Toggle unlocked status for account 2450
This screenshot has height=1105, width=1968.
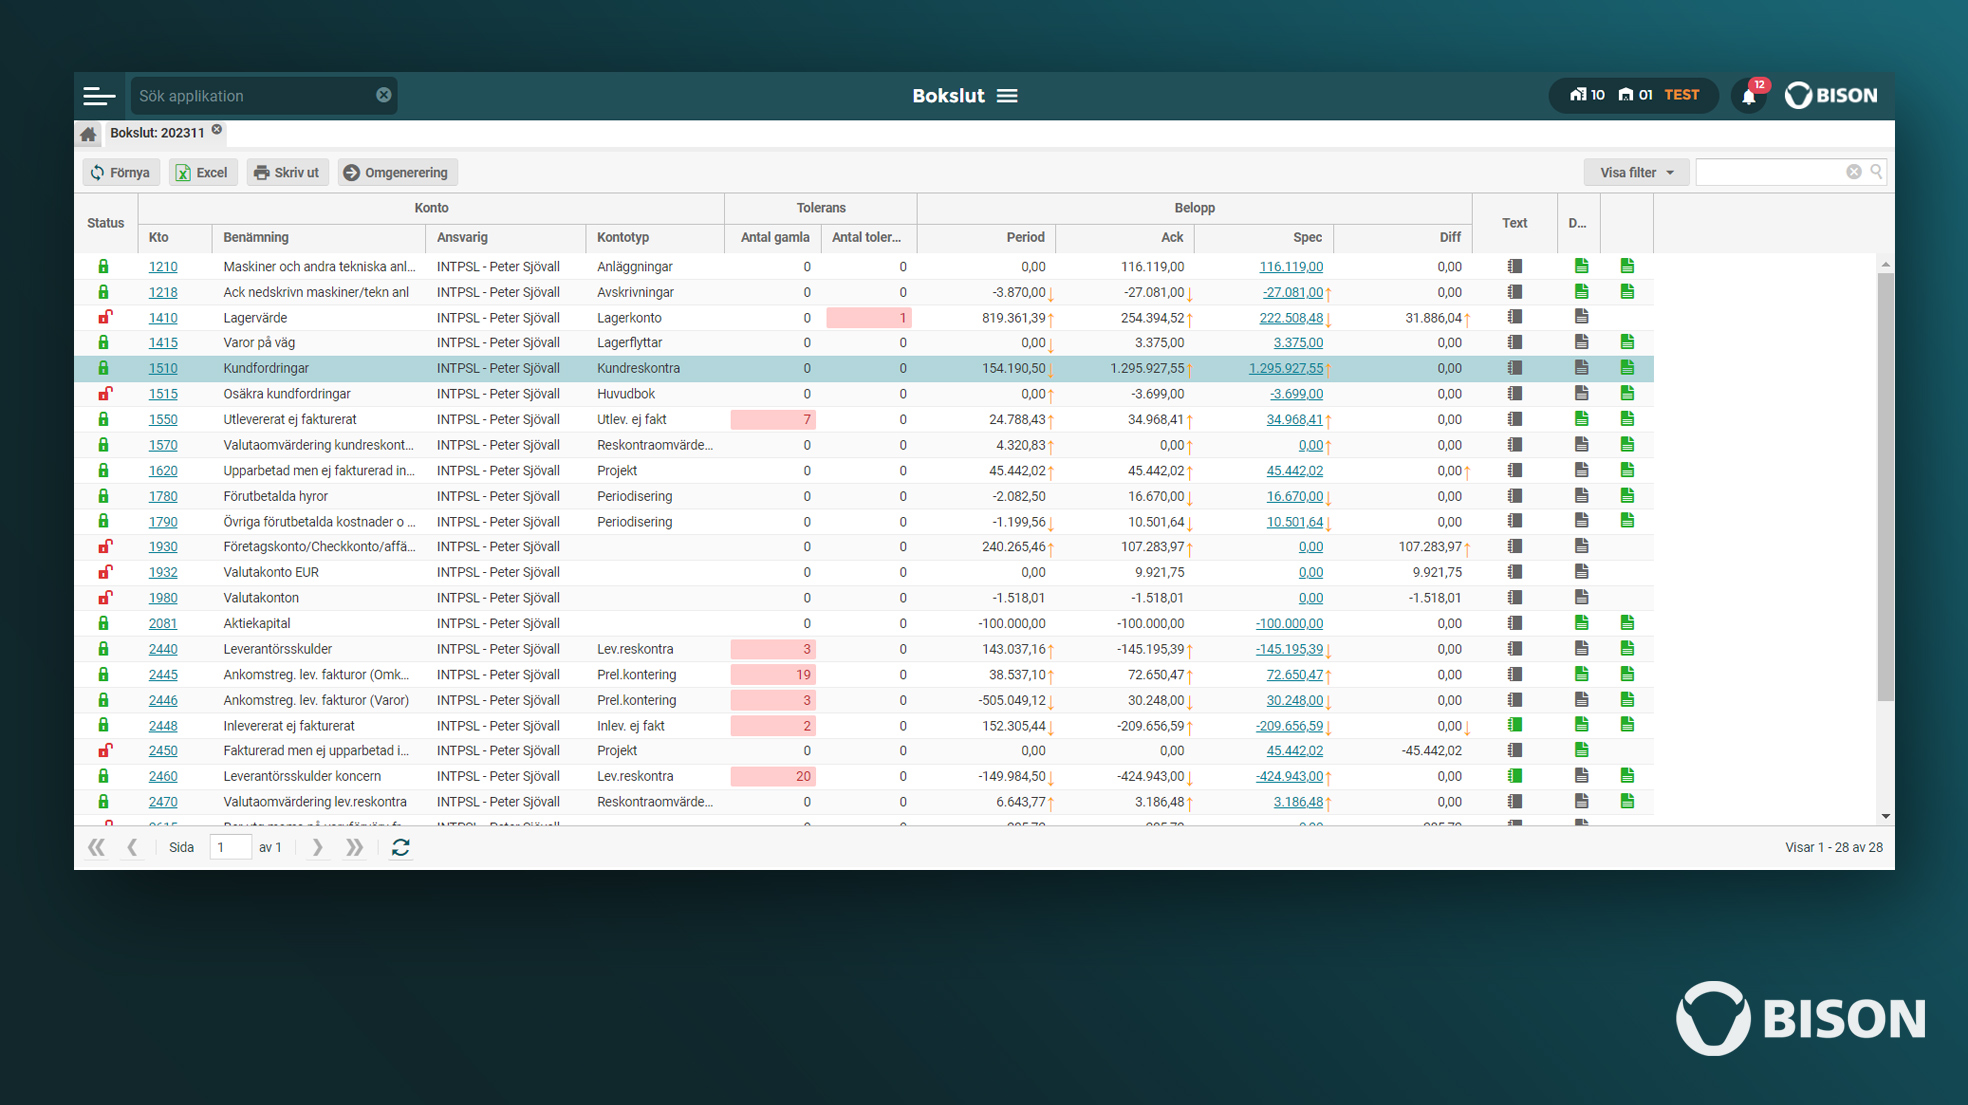coord(104,750)
